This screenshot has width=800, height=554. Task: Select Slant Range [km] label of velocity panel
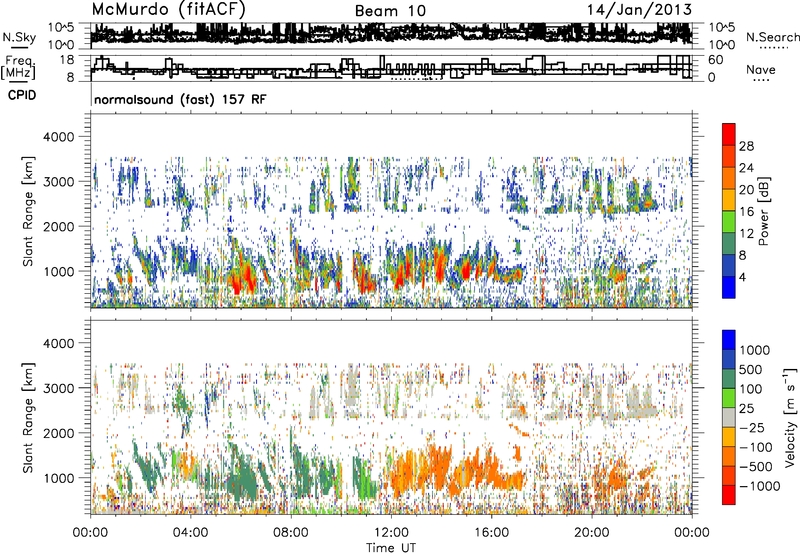(x=28, y=418)
